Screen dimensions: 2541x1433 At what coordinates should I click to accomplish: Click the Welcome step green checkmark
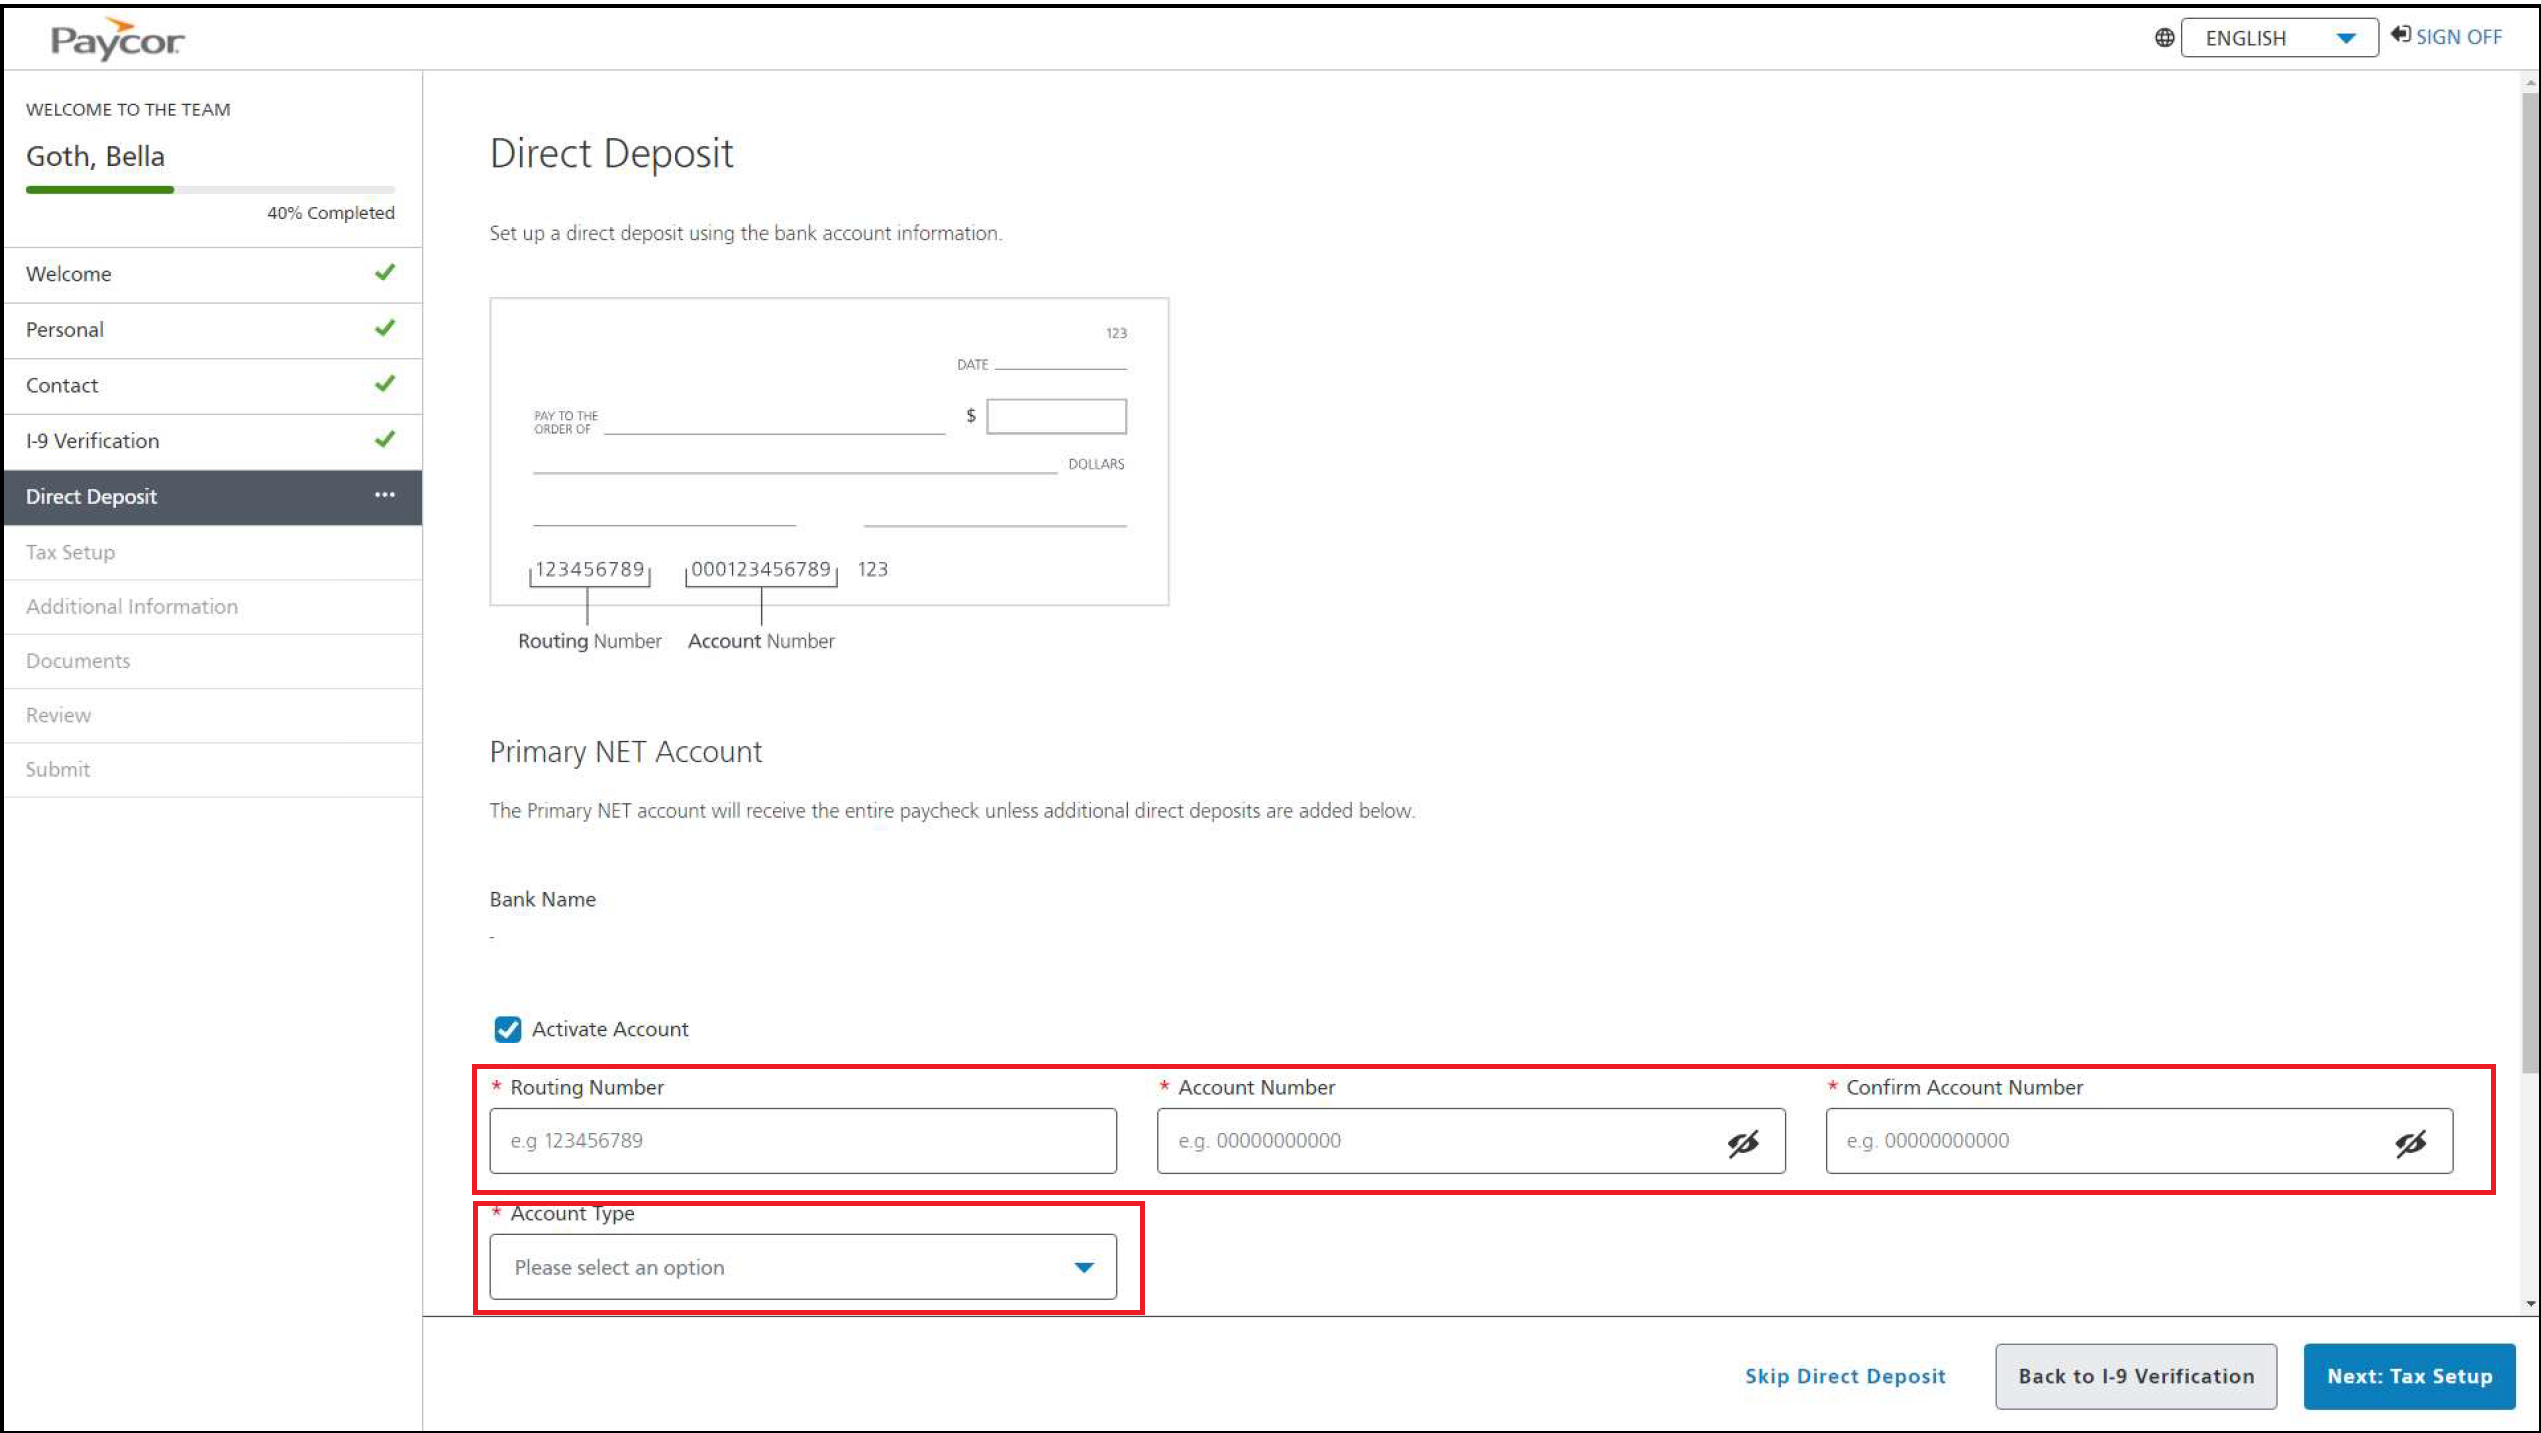pyautogui.click(x=385, y=272)
